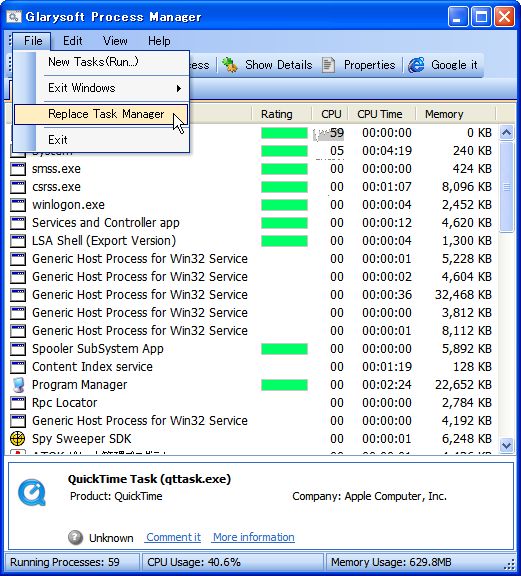Open the Comment it link
The width and height of the screenshot is (521, 576).
click(173, 537)
